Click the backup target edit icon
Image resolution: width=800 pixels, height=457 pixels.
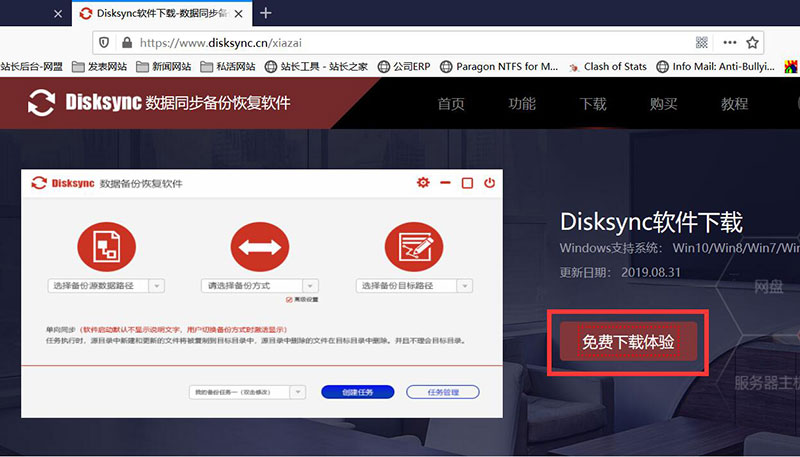pos(414,247)
